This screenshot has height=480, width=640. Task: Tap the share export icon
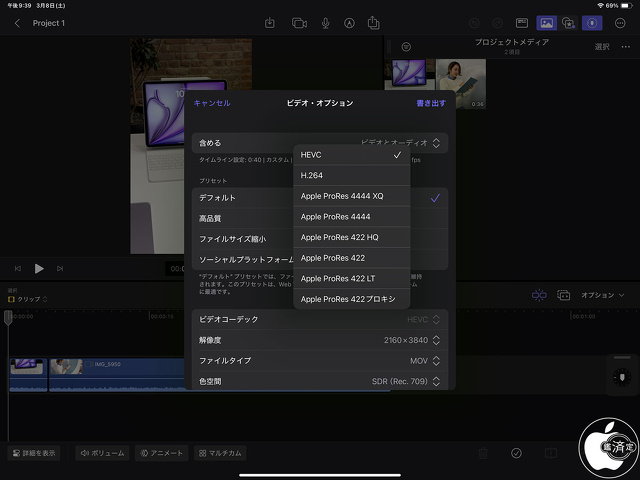[373, 23]
